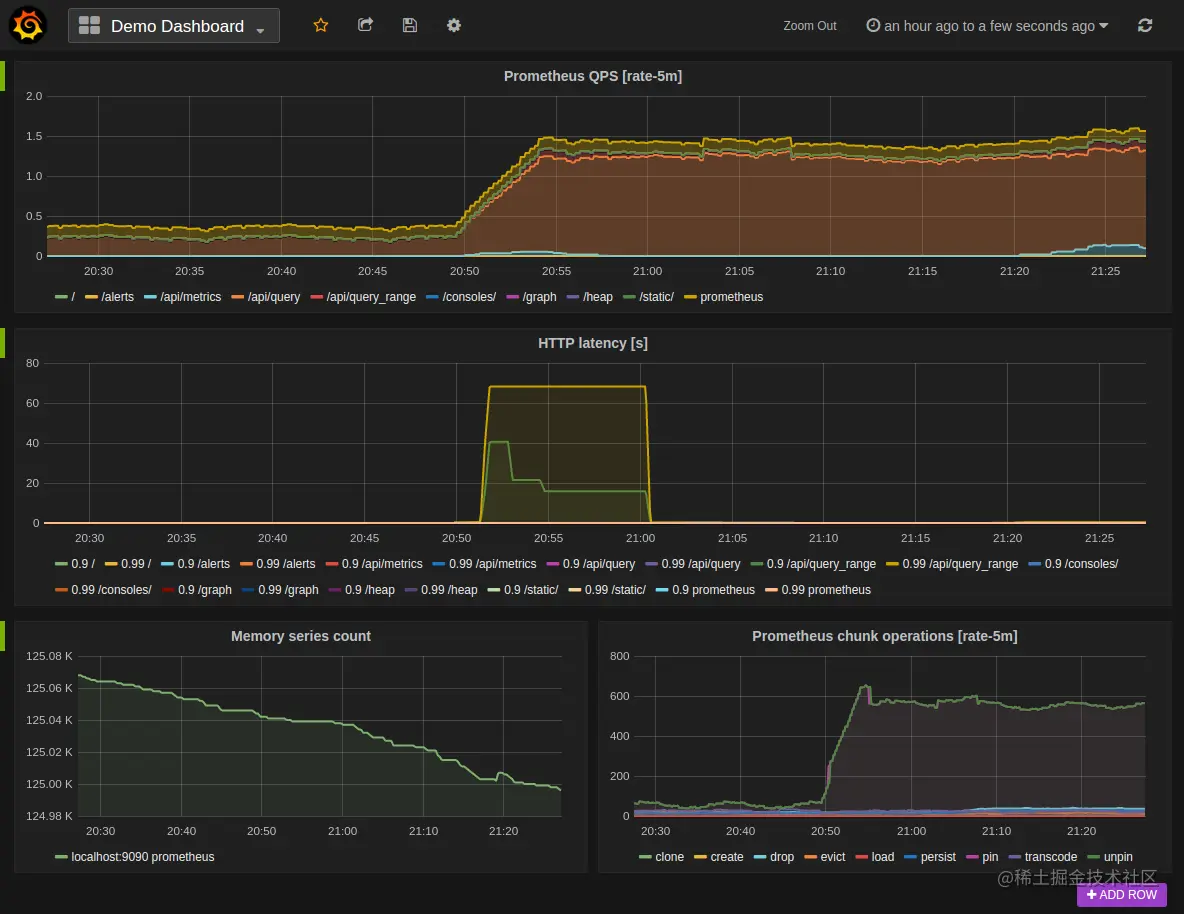1184x914 pixels.
Task: Click the color dash for localhost:9090 prometheus
Action: tap(61, 857)
